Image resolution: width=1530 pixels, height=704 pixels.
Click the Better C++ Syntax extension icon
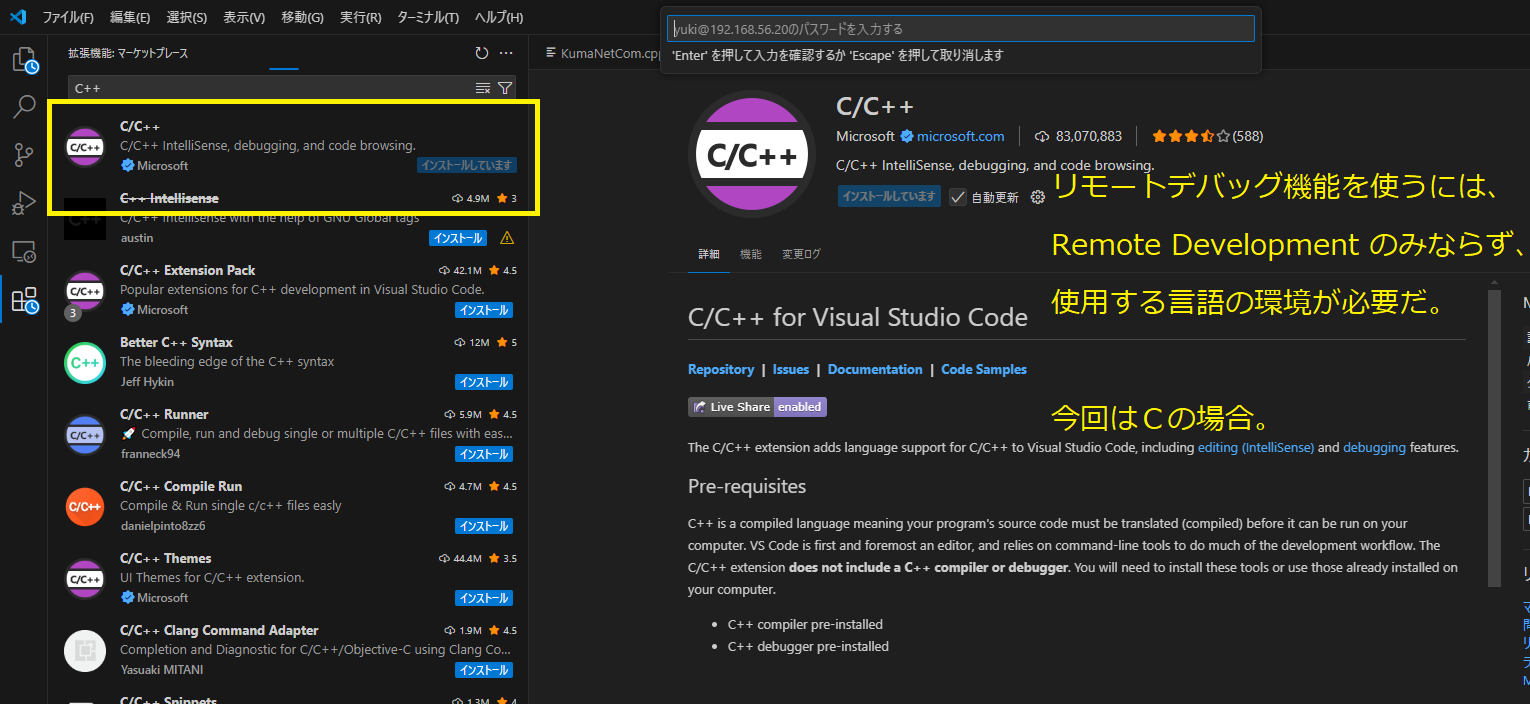(85, 362)
